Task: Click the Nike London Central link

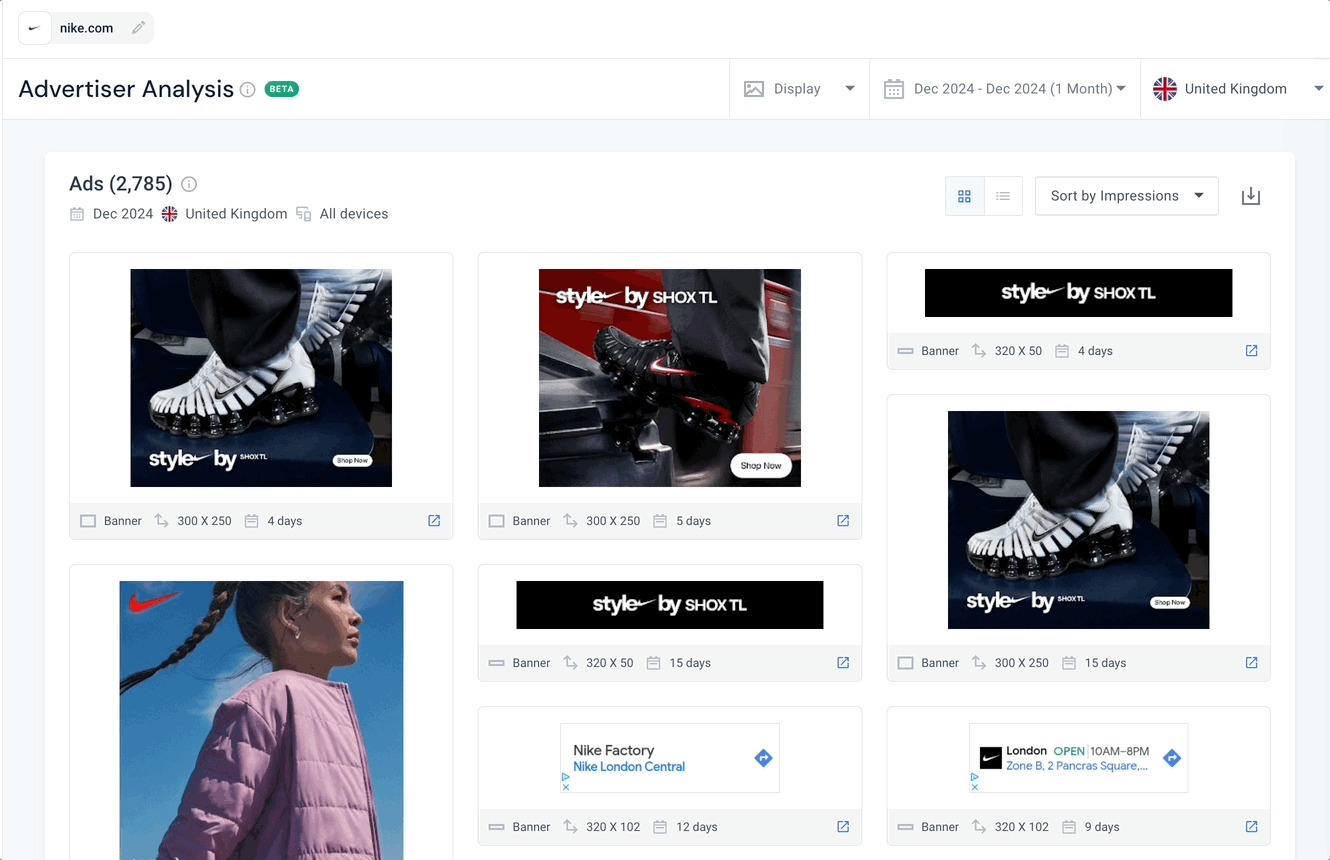Action: (629, 767)
